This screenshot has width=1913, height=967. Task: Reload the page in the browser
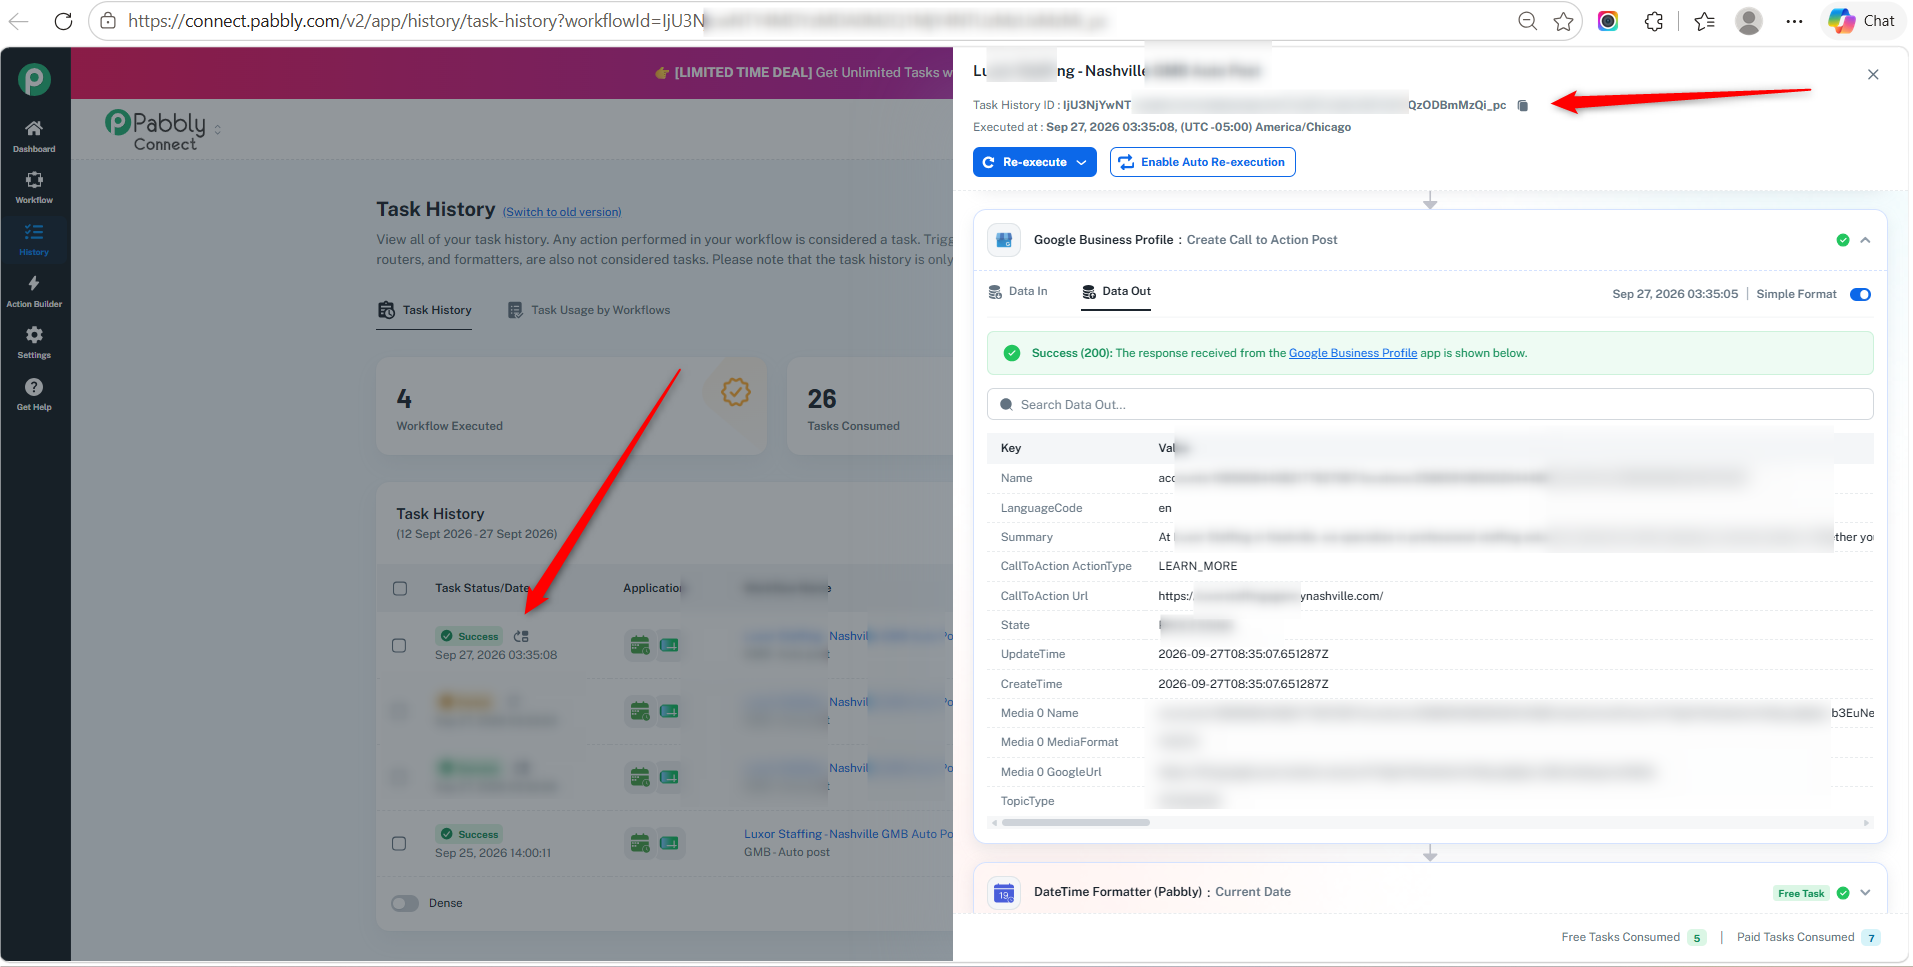[63, 21]
